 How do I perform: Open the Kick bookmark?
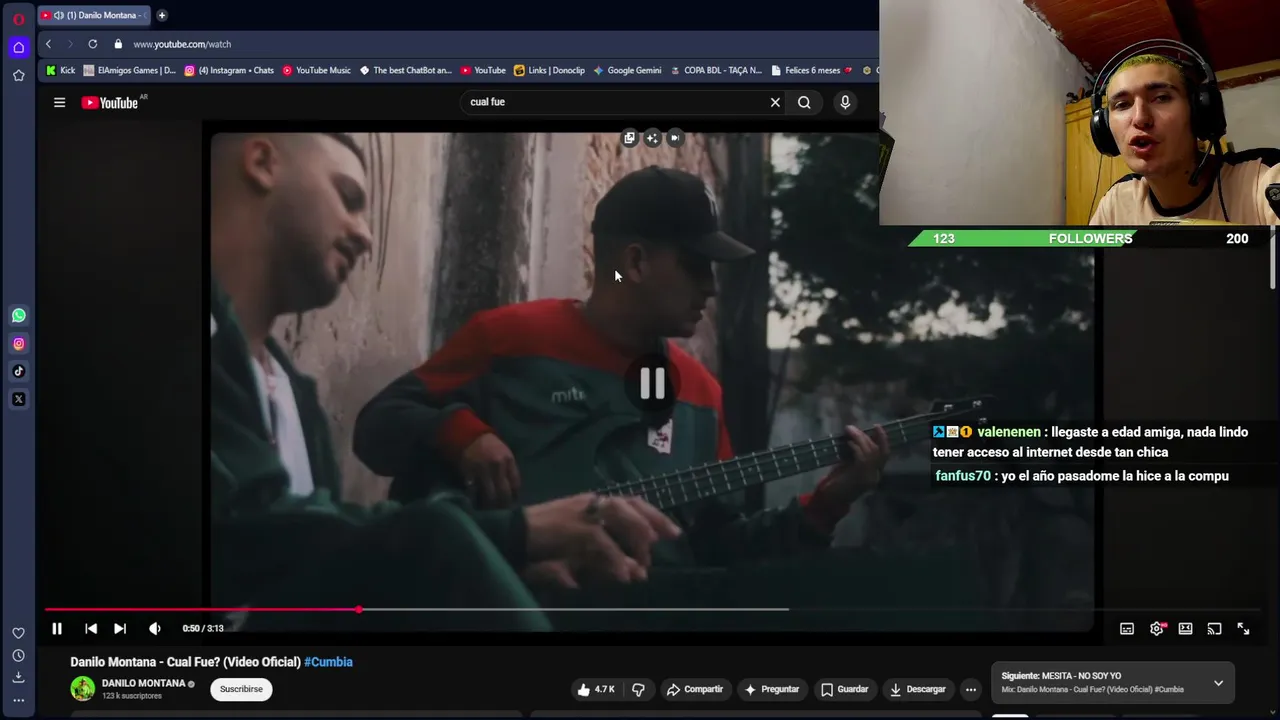60,70
